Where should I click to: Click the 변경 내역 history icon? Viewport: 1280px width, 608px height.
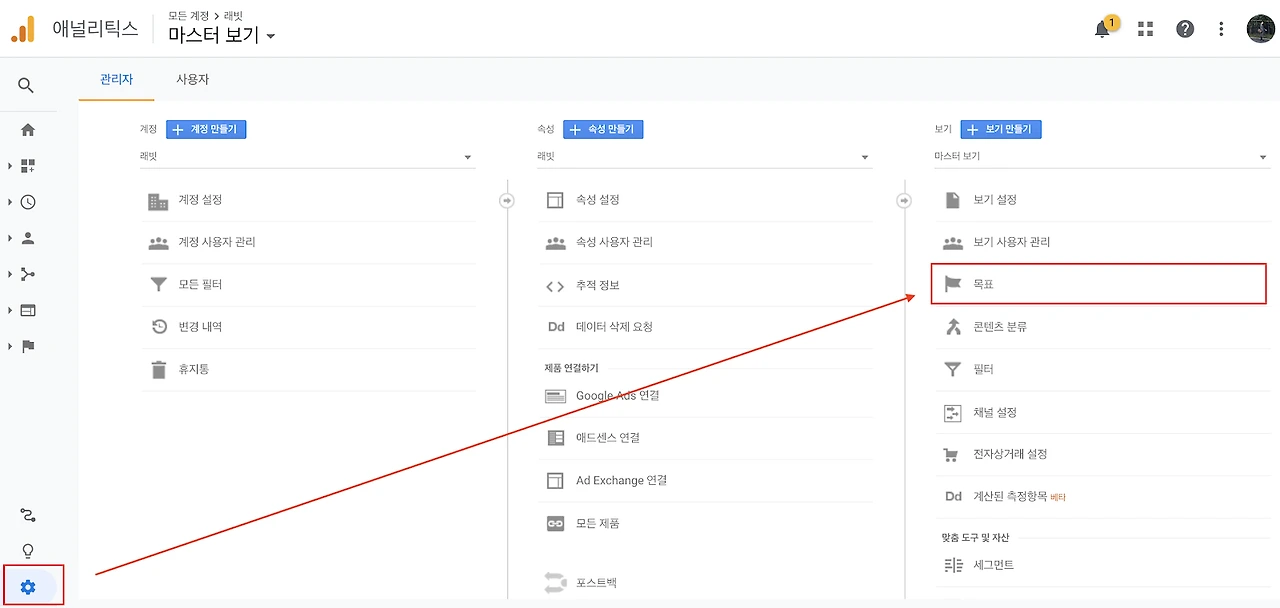coord(158,327)
